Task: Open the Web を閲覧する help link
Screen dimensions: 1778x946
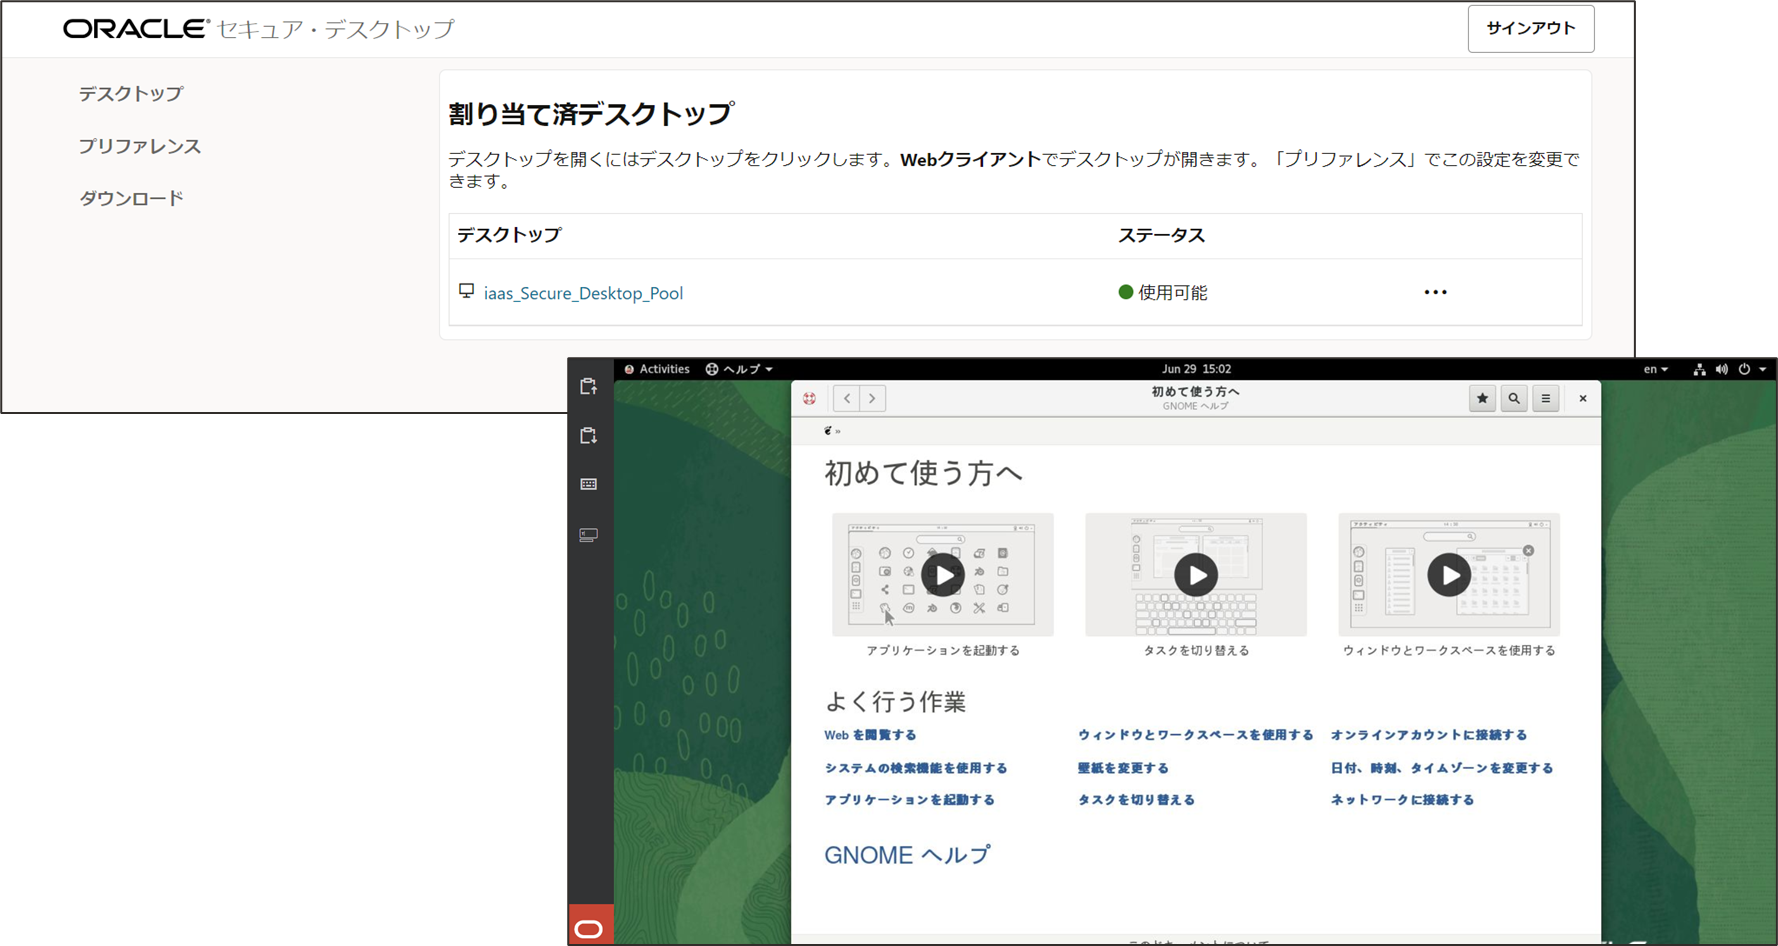Action: (x=870, y=735)
